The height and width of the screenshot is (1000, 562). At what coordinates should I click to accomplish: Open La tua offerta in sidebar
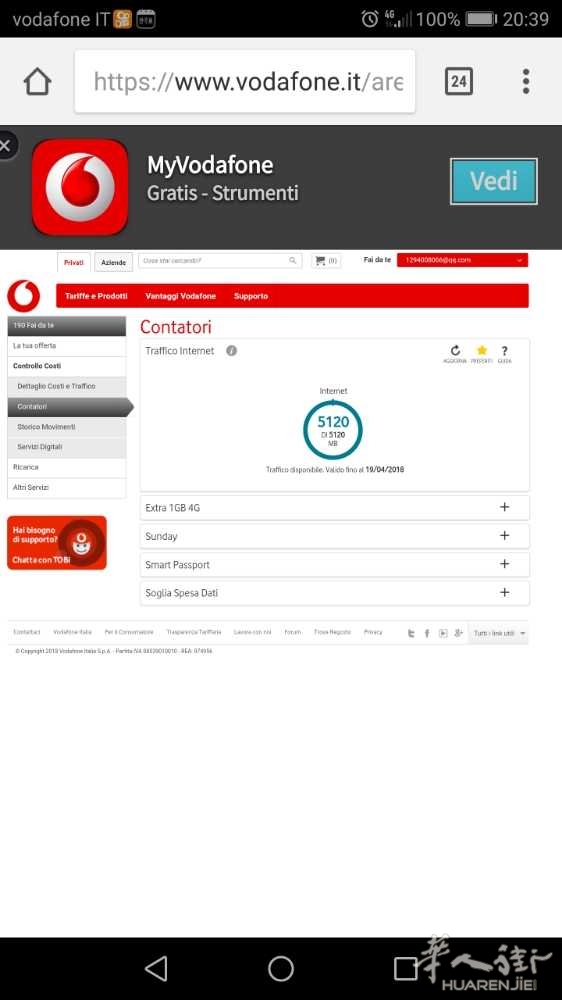click(x=66, y=346)
